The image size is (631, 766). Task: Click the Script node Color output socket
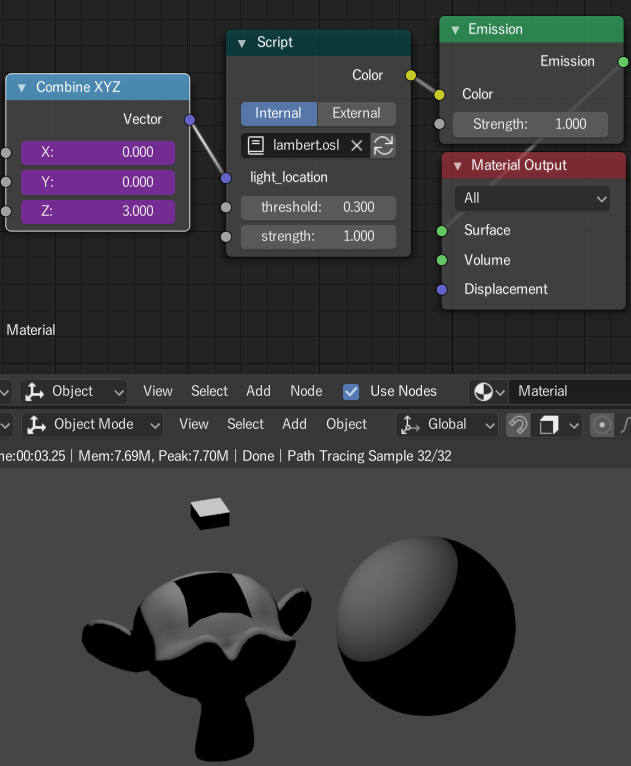click(411, 75)
